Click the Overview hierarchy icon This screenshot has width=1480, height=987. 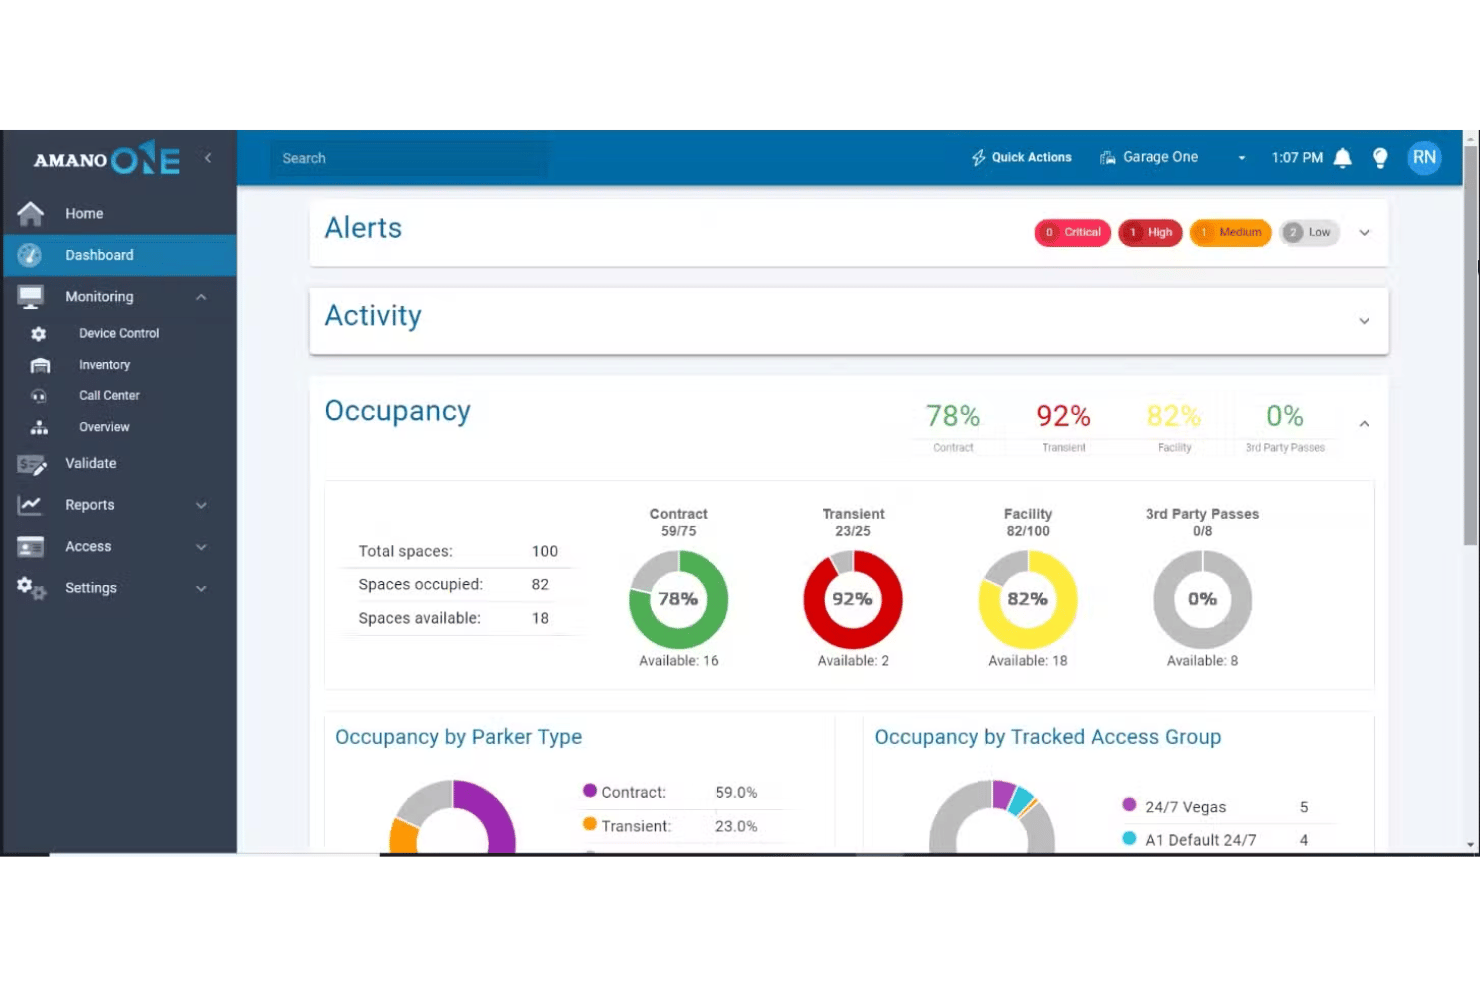click(x=39, y=427)
